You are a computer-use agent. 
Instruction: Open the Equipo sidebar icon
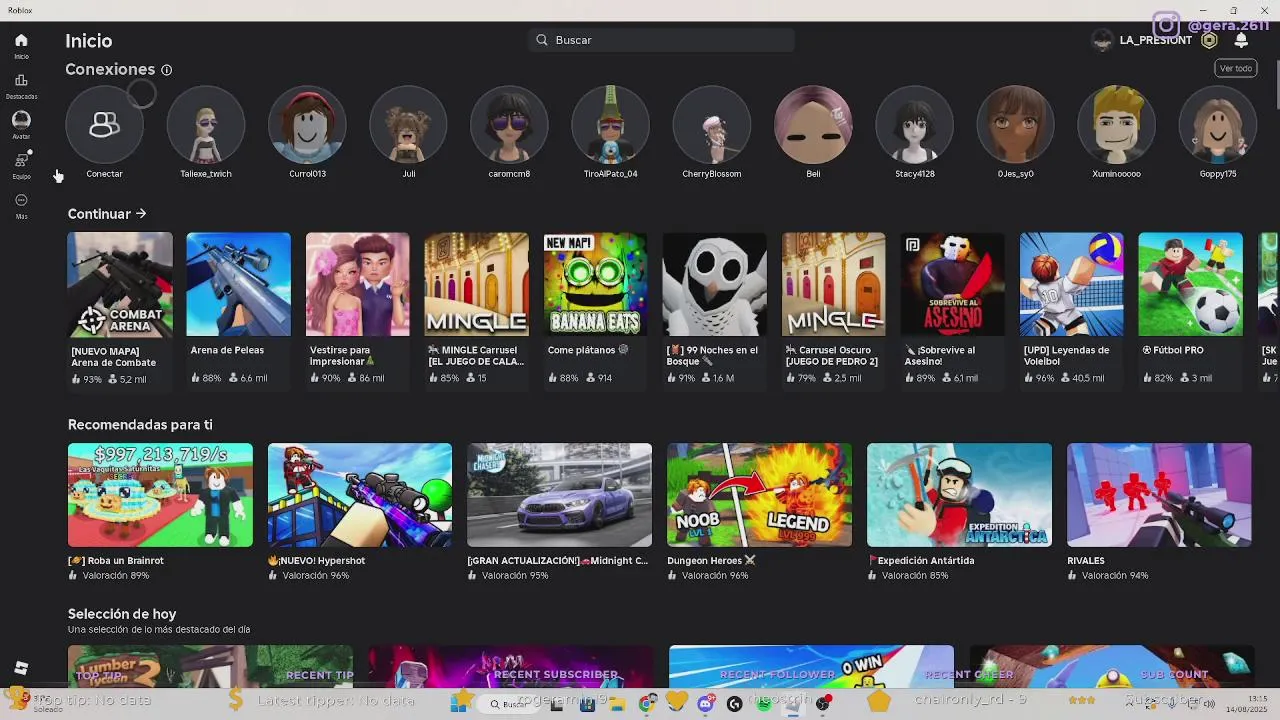tap(21, 160)
